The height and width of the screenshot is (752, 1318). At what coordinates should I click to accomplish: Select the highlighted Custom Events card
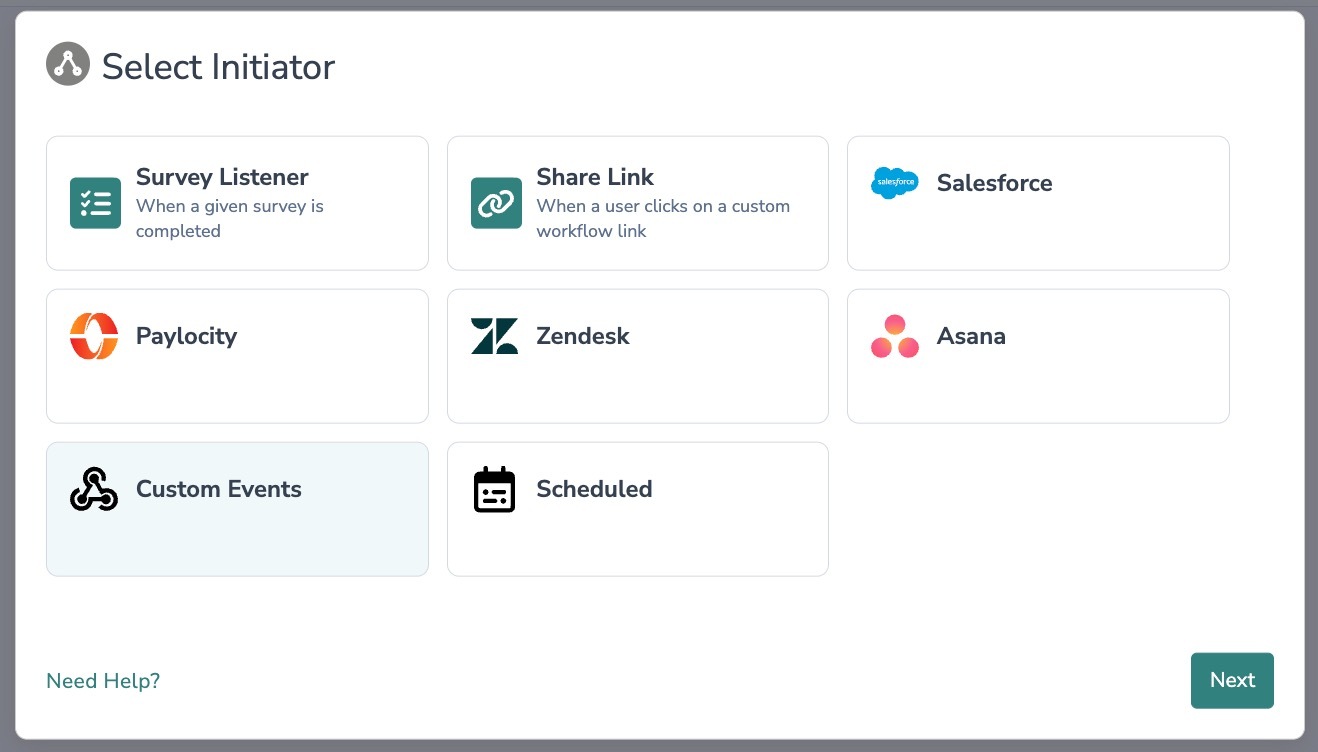(237, 509)
